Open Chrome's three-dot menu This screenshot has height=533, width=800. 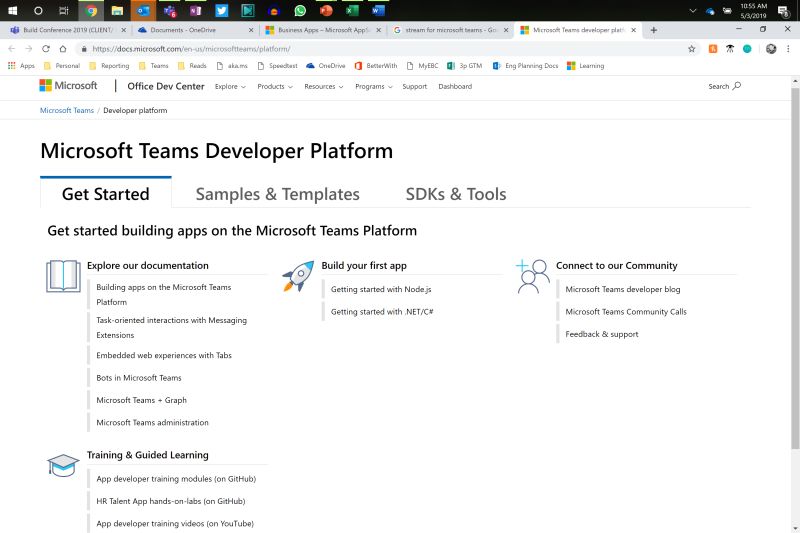788,49
